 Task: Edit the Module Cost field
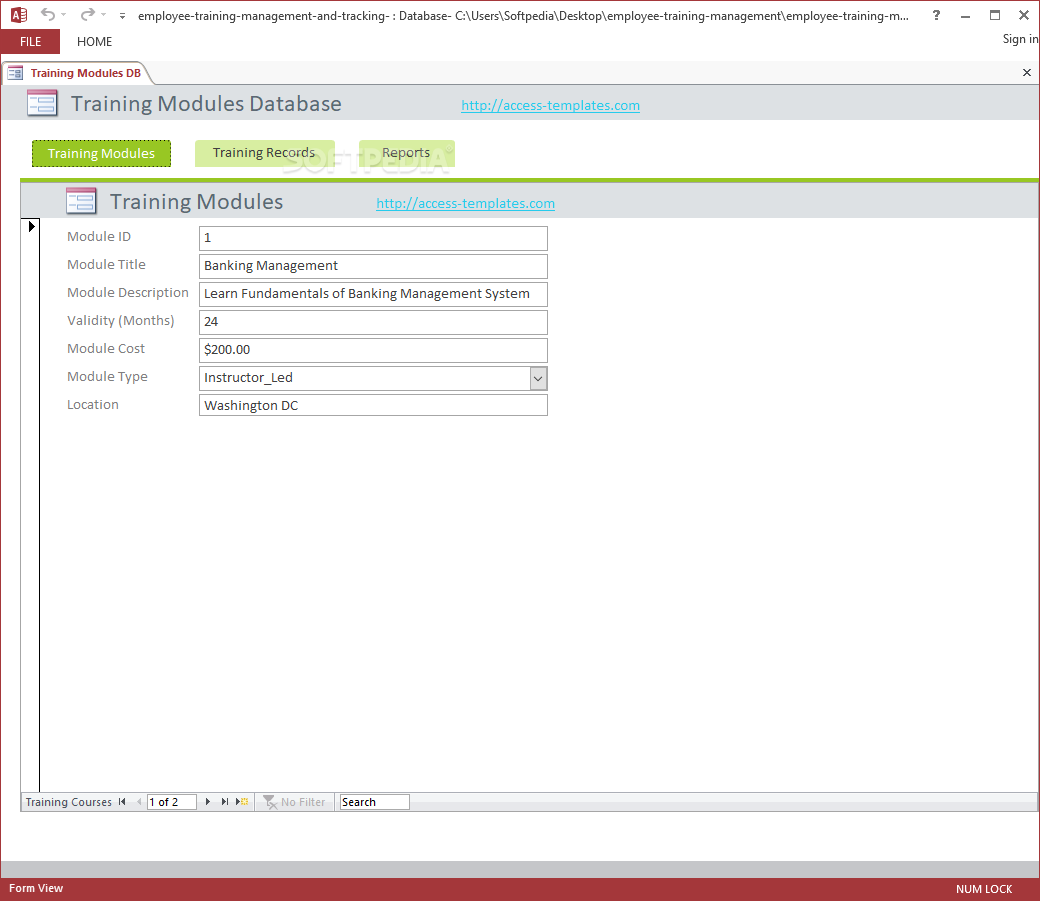coord(373,350)
